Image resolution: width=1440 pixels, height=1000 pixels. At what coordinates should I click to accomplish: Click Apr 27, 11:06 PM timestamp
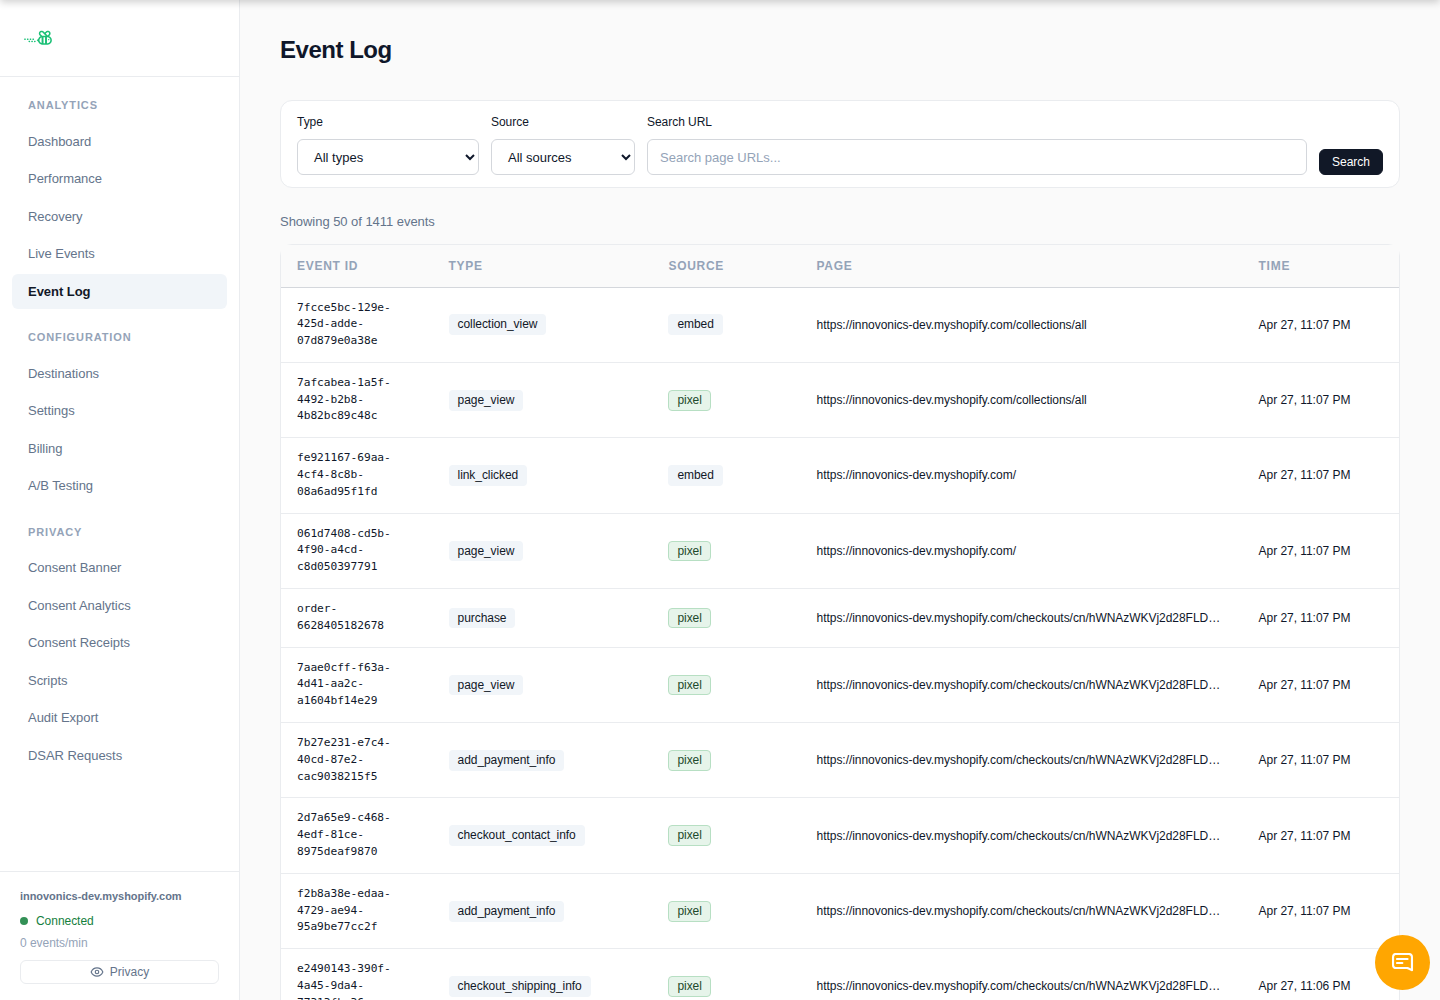[x=1304, y=986]
